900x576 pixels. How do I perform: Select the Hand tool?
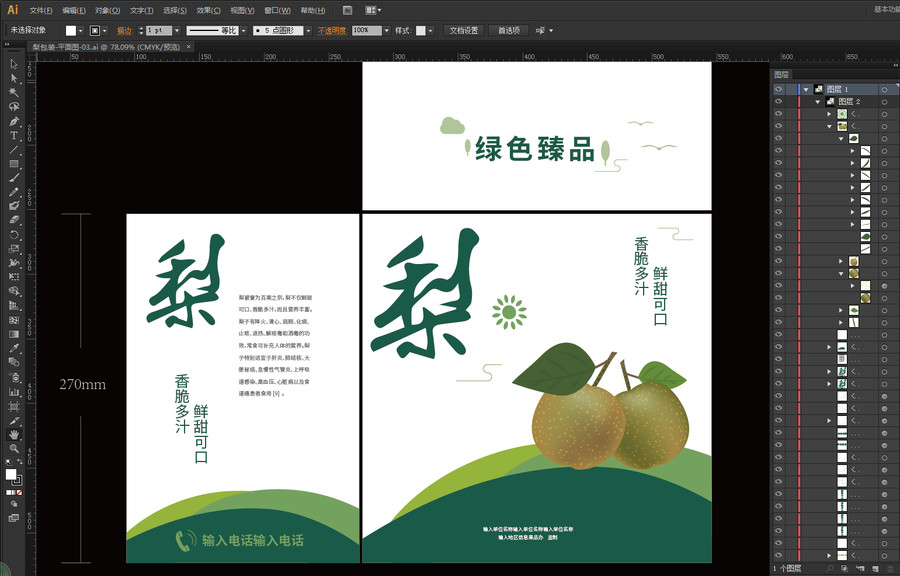pyautogui.click(x=14, y=435)
